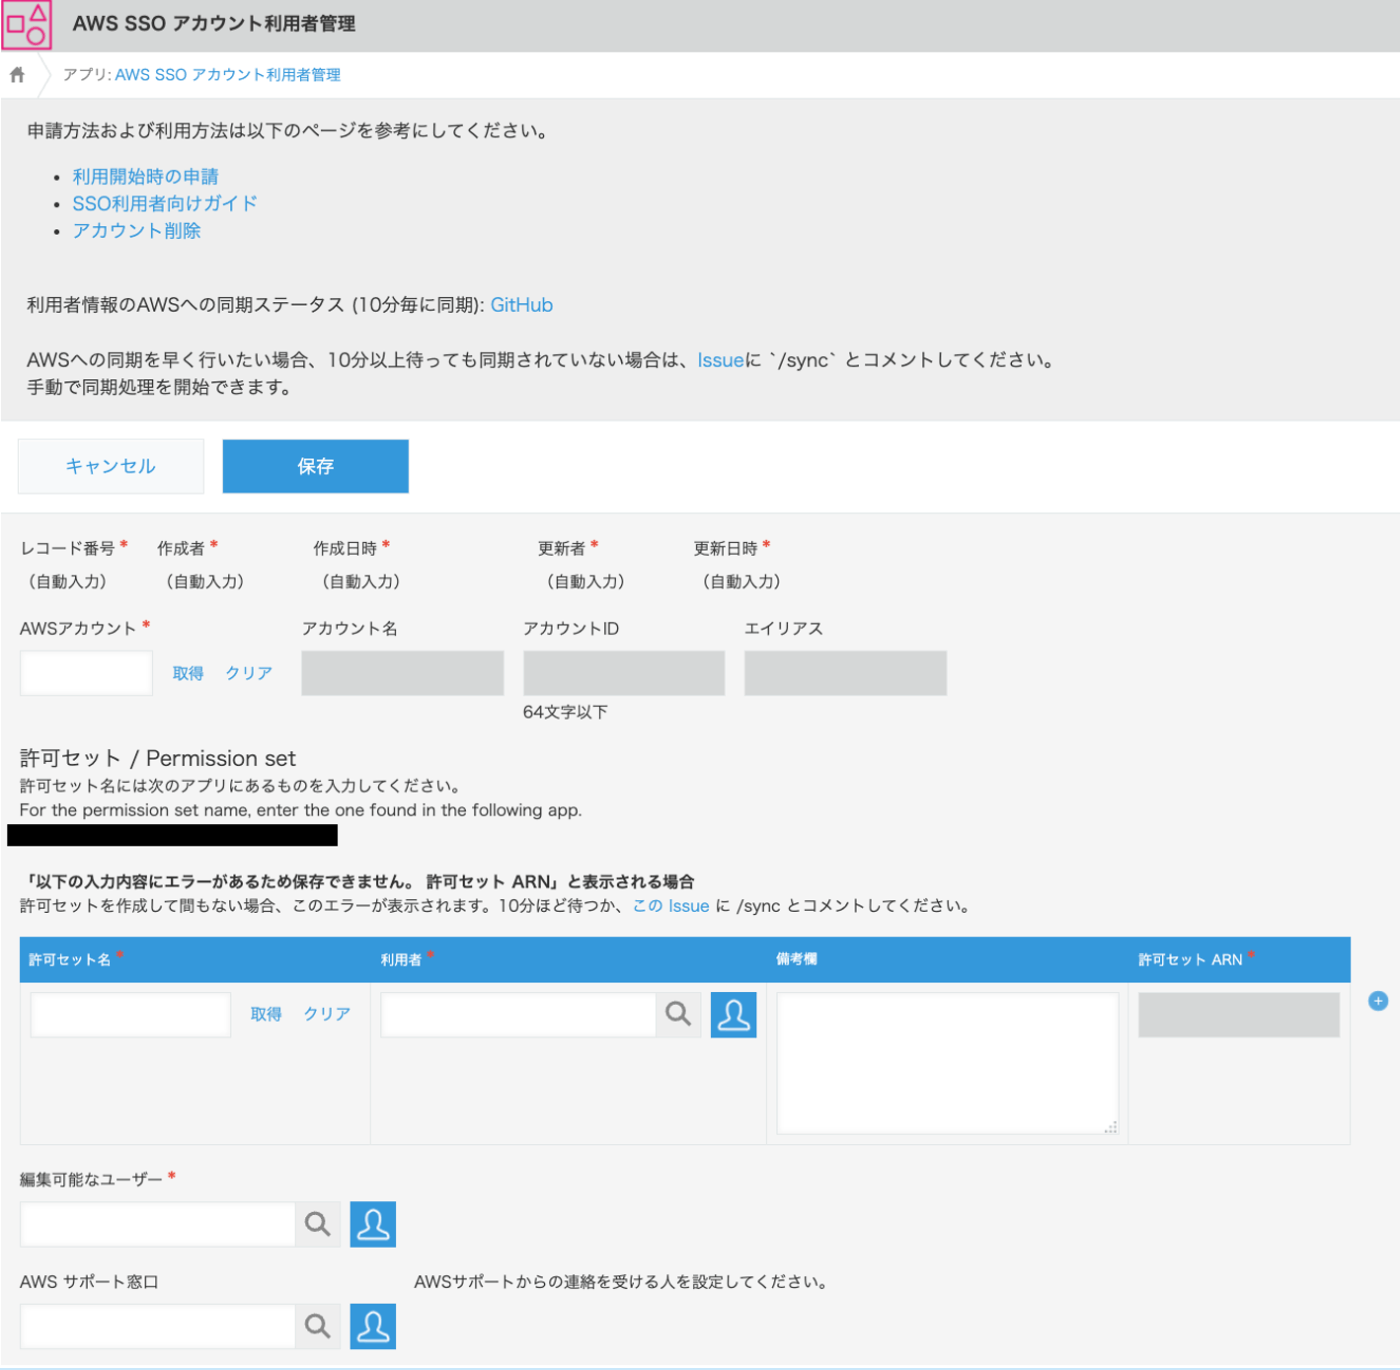Click the 更新日時 label

[726, 548]
